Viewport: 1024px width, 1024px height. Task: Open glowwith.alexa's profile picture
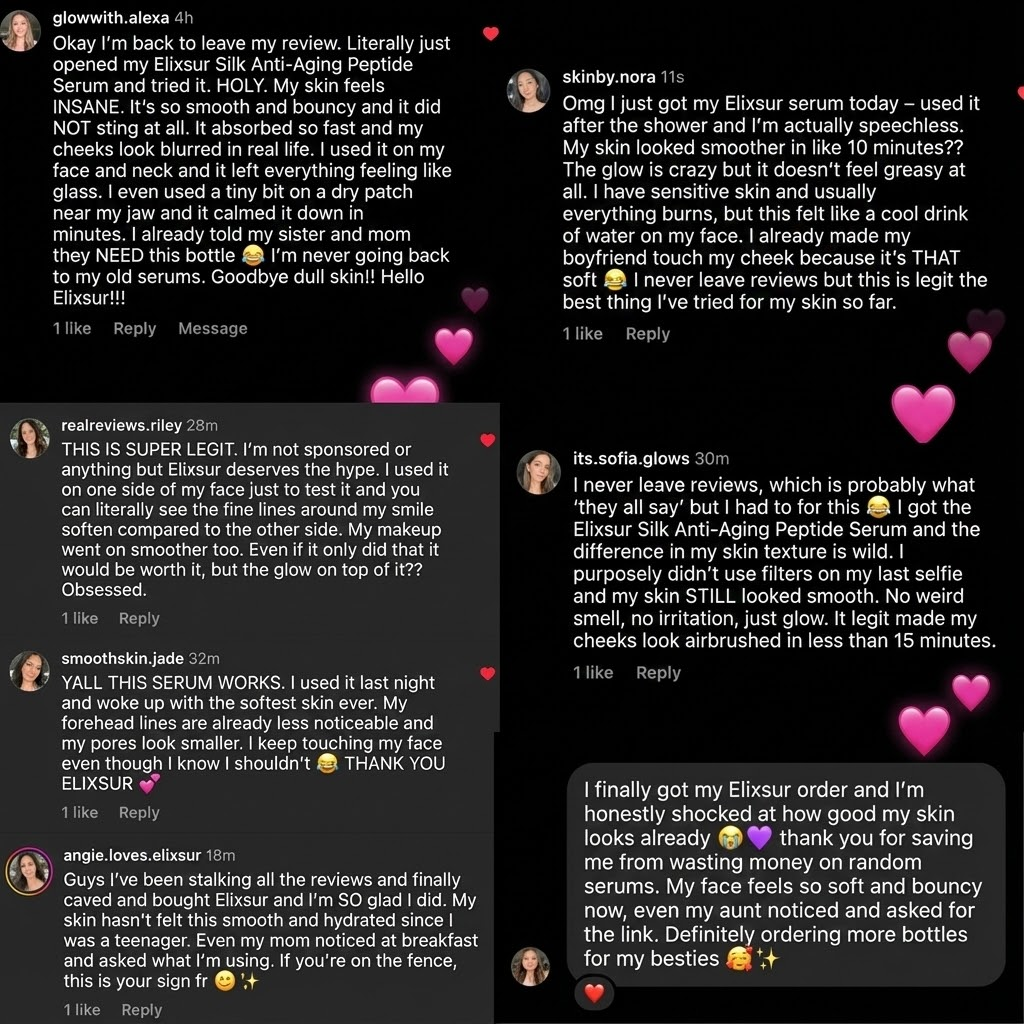tap(21, 31)
